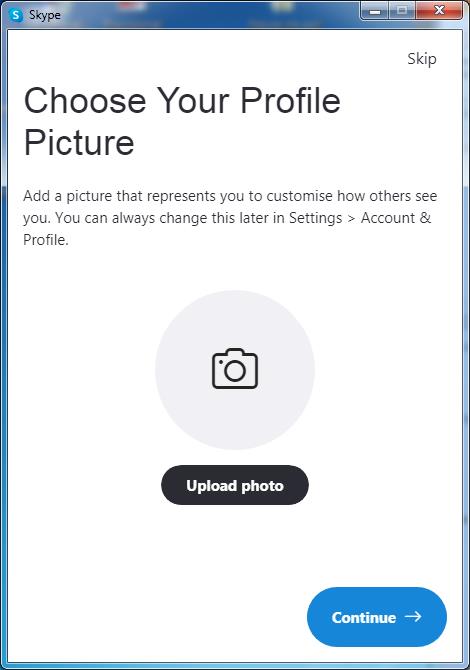Click the 'Settings' word in the description
470x670 pixels.
pyautogui.click(x=316, y=218)
